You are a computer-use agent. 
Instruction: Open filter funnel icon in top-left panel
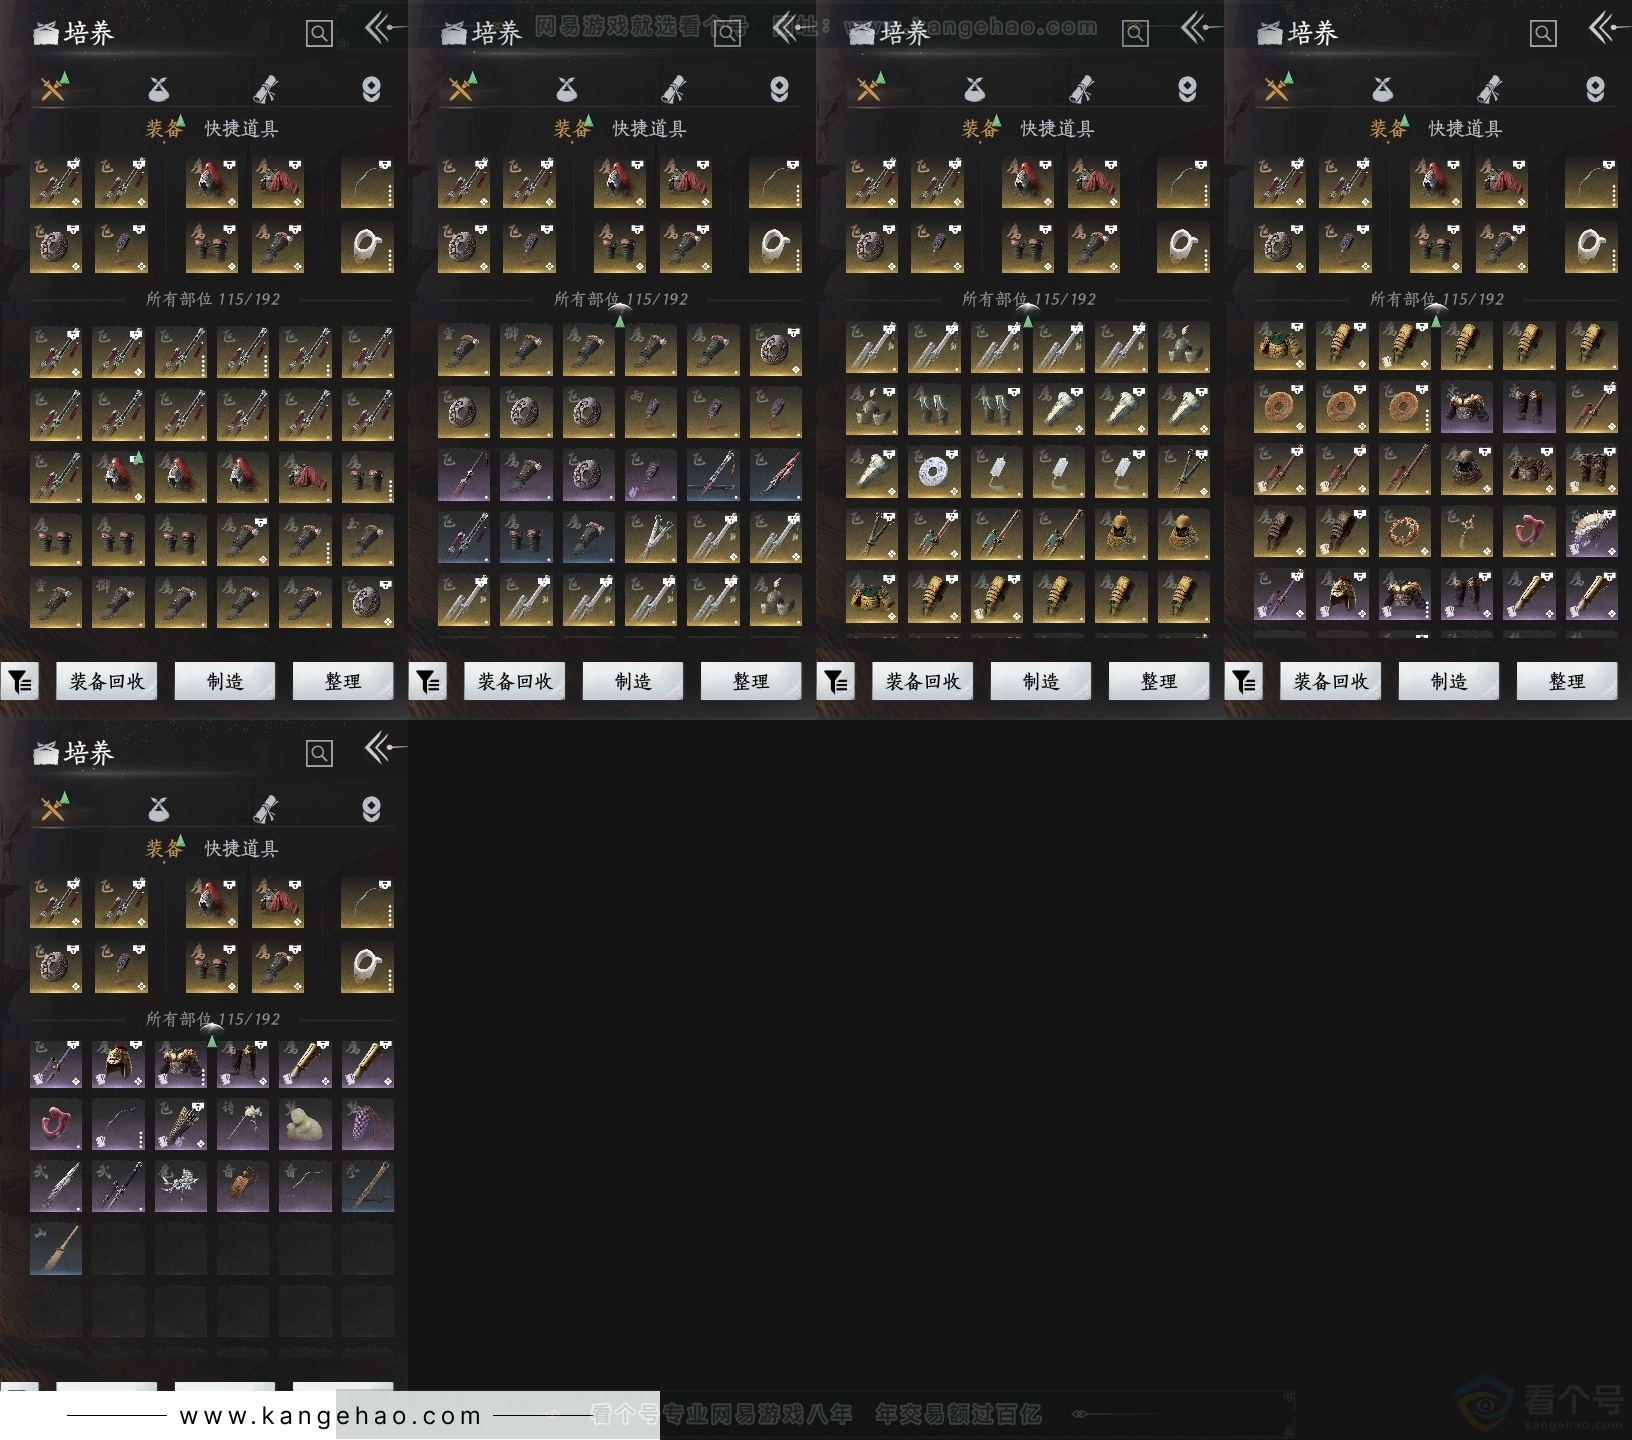(x=20, y=682)
